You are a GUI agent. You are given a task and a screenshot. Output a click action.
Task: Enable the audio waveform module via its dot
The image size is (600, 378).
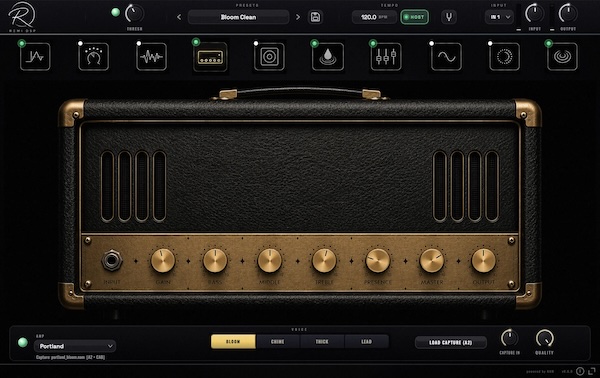[139, 44]
